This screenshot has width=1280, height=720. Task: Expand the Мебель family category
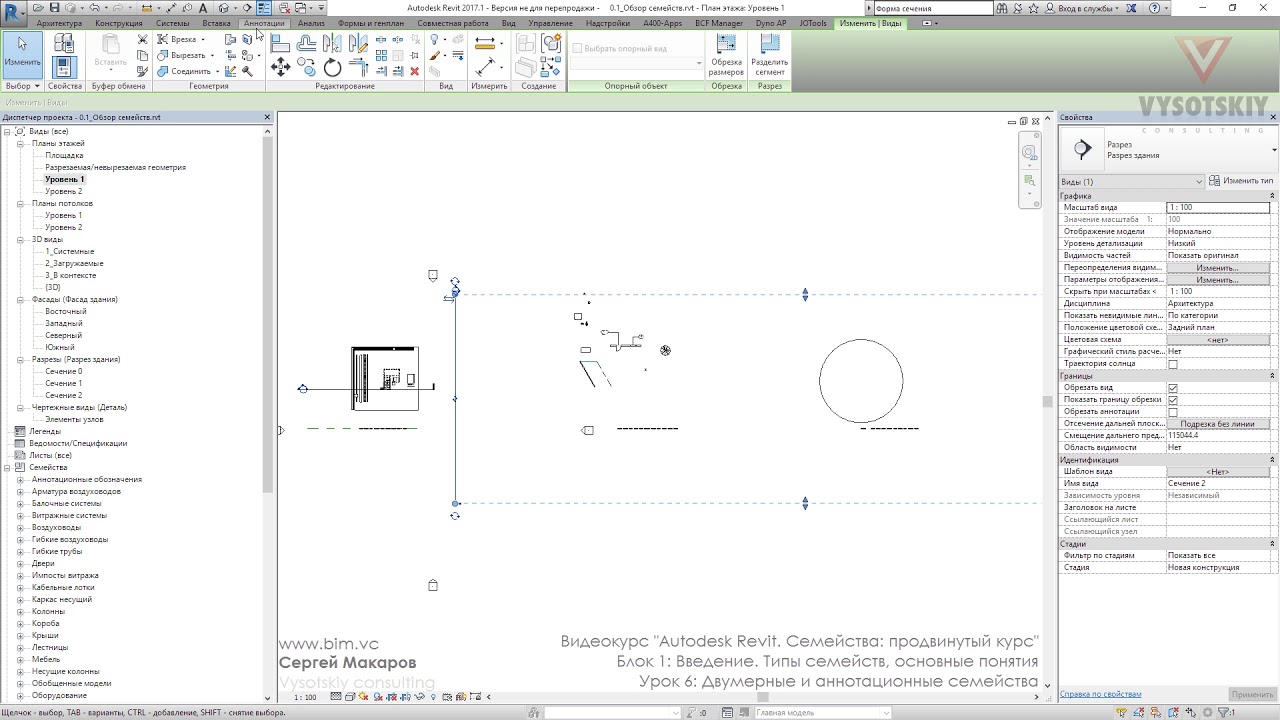click(20, 660)
